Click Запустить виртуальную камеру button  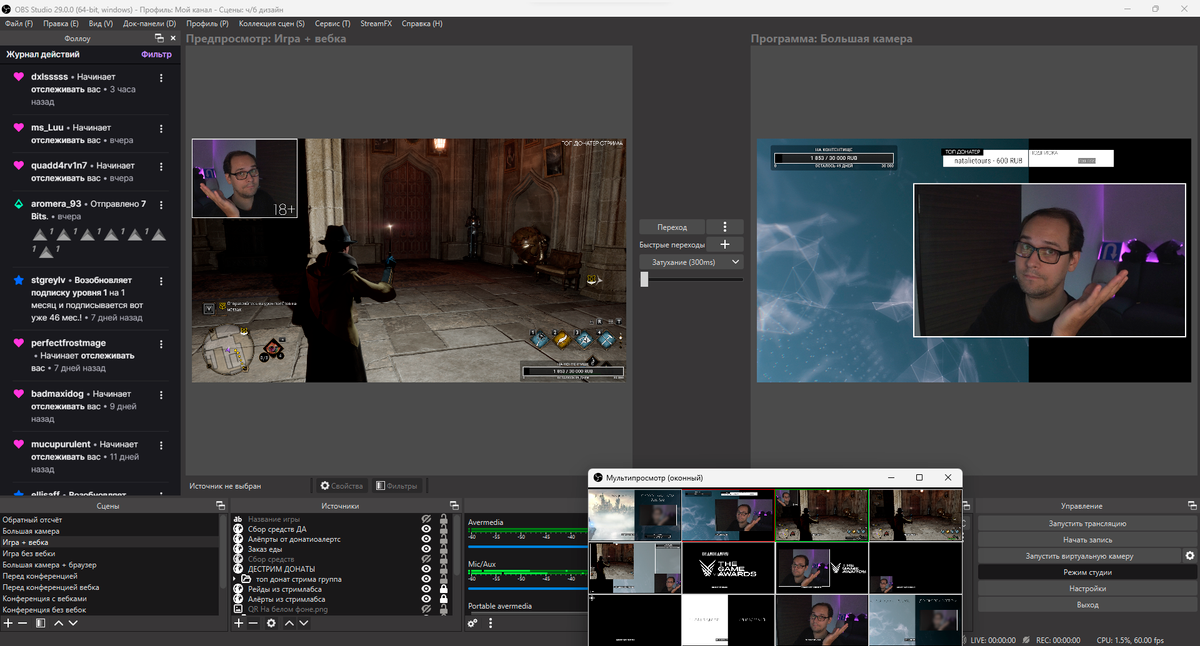pos(1079,555)
